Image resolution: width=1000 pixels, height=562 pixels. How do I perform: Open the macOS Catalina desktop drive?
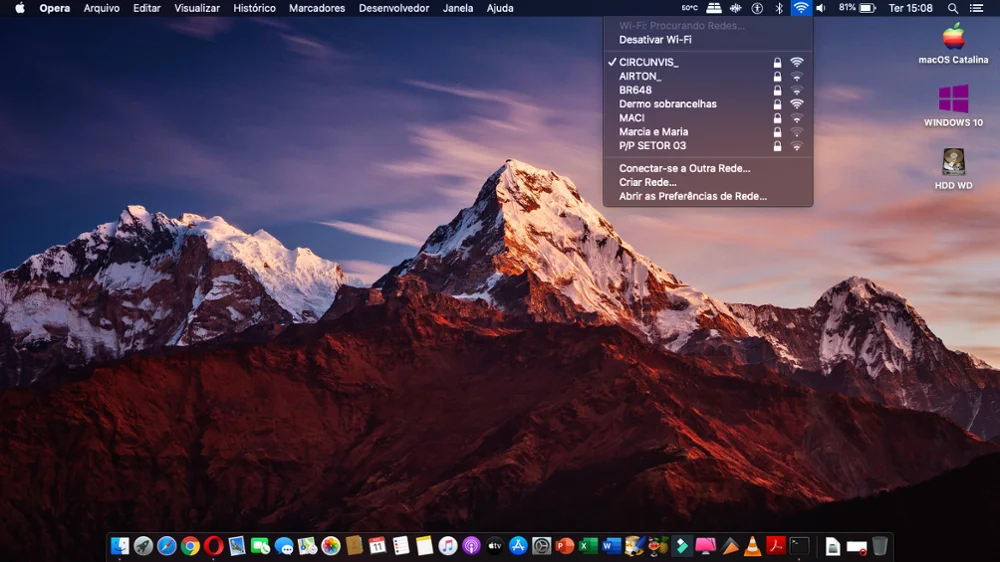click(953, 42)
